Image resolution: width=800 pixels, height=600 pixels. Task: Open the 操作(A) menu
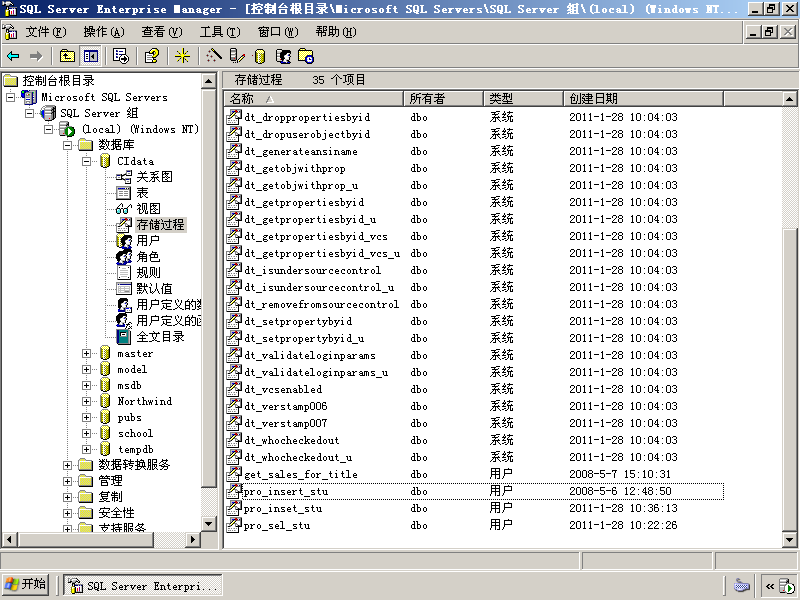pos(104,32)
